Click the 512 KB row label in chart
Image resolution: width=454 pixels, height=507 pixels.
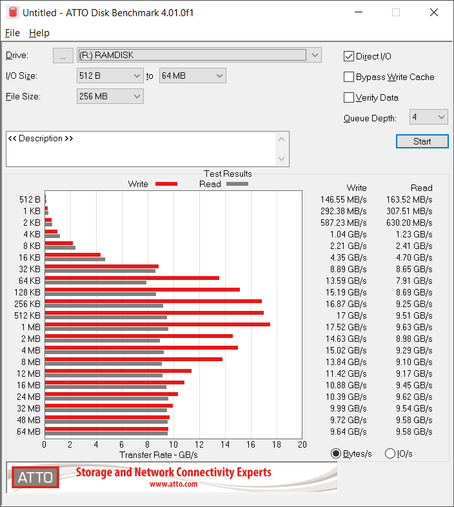(27, 316)
